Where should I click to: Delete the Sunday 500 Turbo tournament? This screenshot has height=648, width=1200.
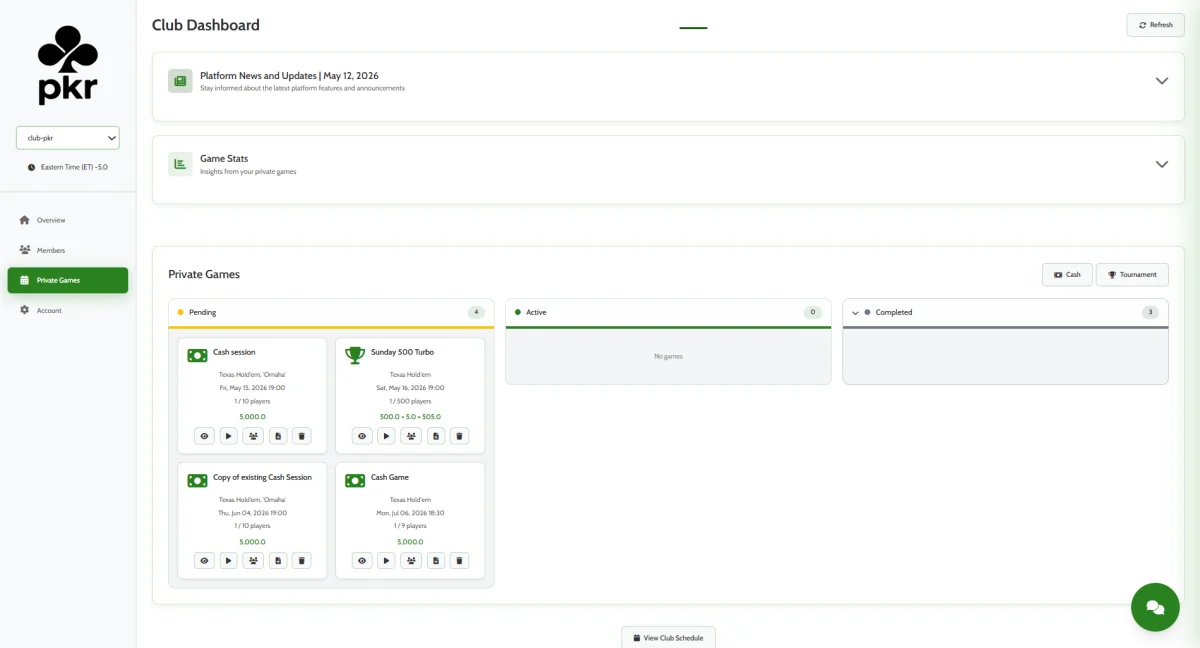coord(459,436)
